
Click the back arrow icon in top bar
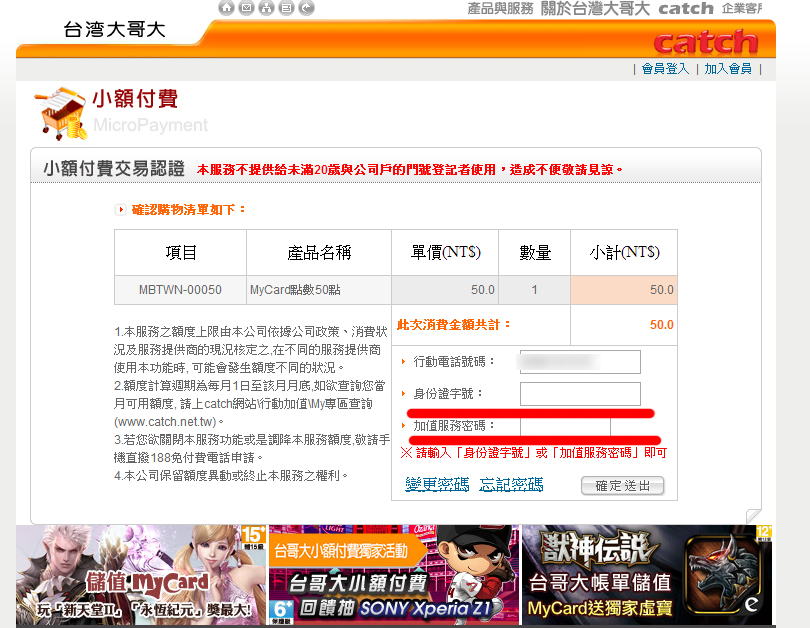(x=306, y=8)
